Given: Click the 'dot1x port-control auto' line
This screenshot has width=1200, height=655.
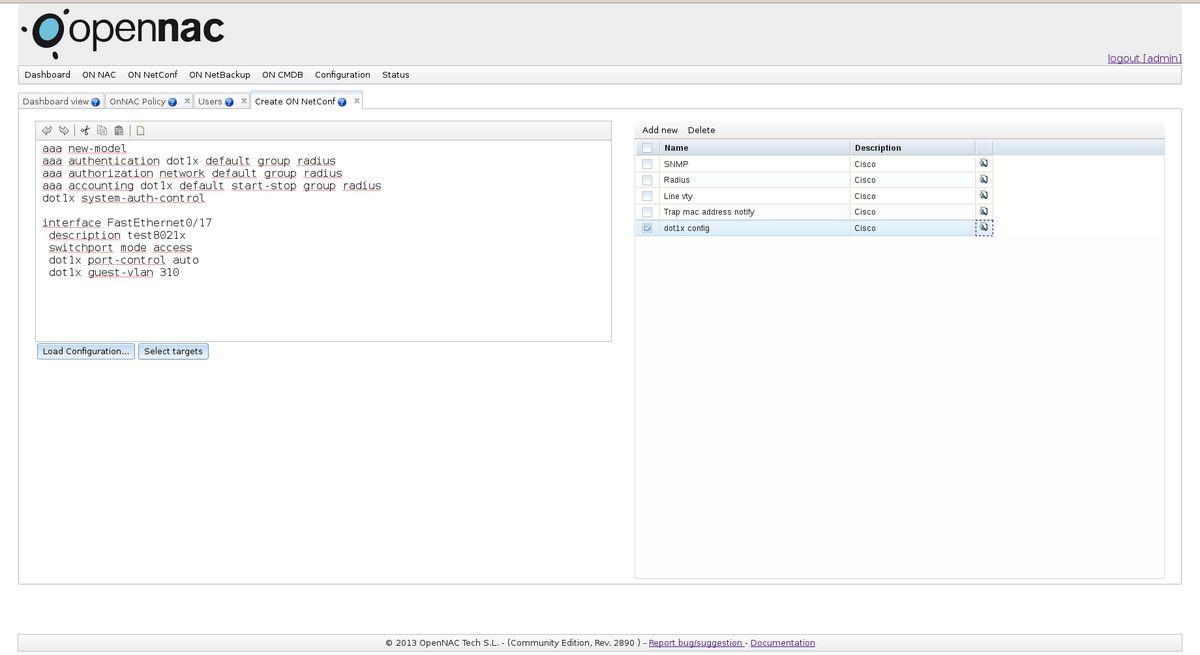Looking at the screenshot, I should [x=124, y=260].
